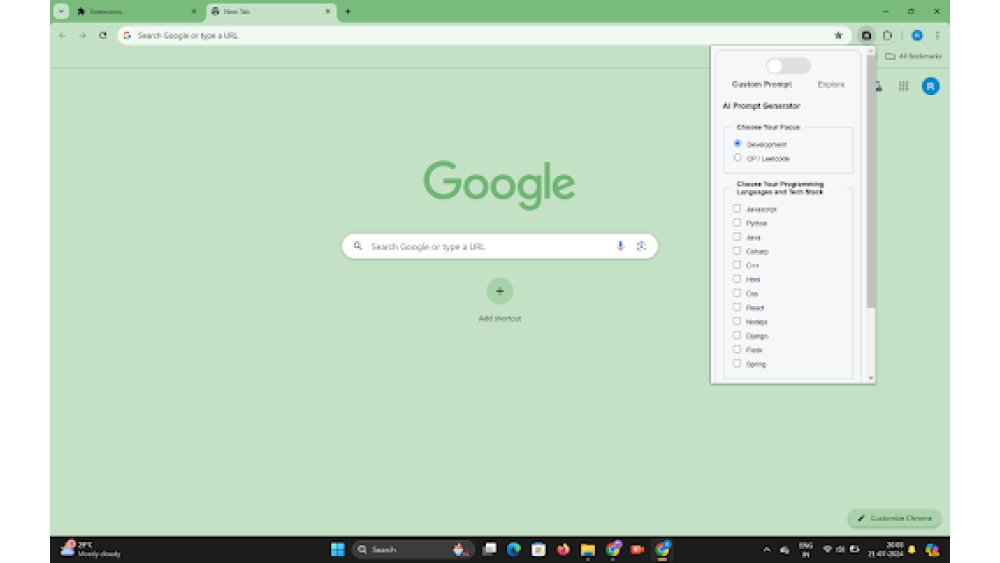The image size is (1000, 563).
Task: Open the red camera recorder taskbar app
Action: point(637,549)
